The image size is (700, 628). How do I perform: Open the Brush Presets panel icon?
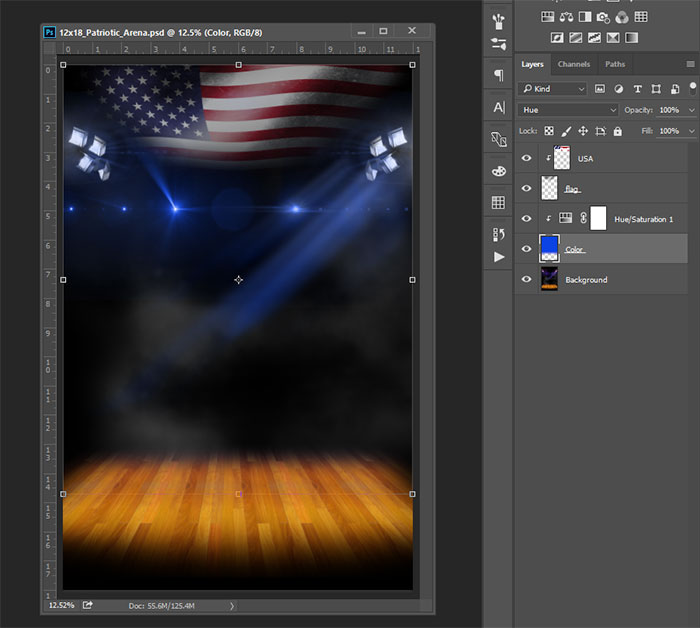[498, 21]
